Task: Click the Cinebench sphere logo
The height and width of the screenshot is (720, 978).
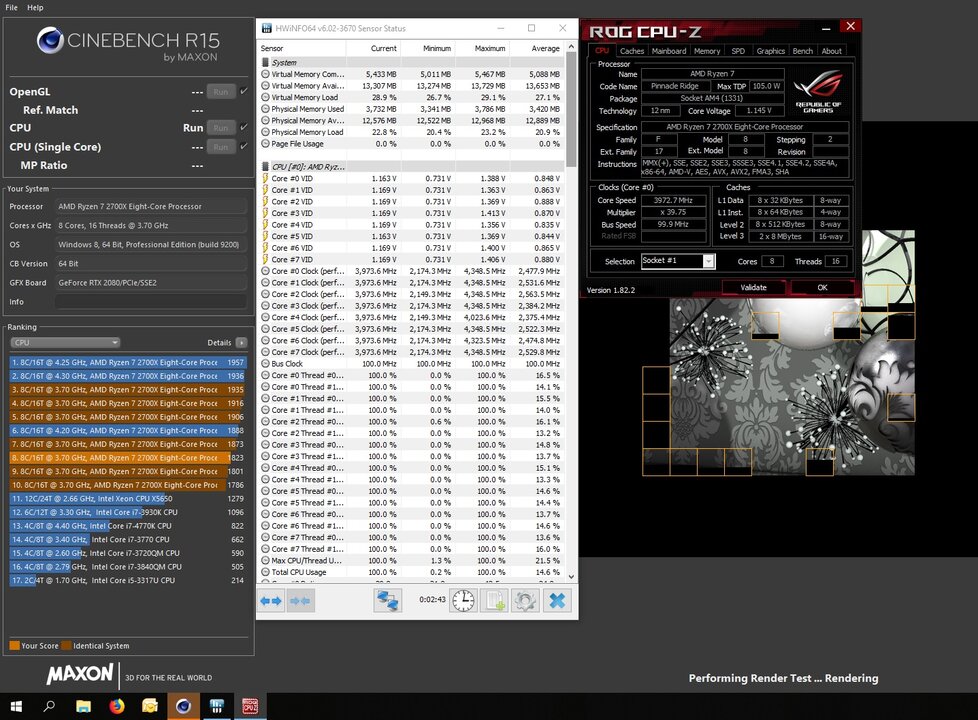Action: [x=50, y=41]
